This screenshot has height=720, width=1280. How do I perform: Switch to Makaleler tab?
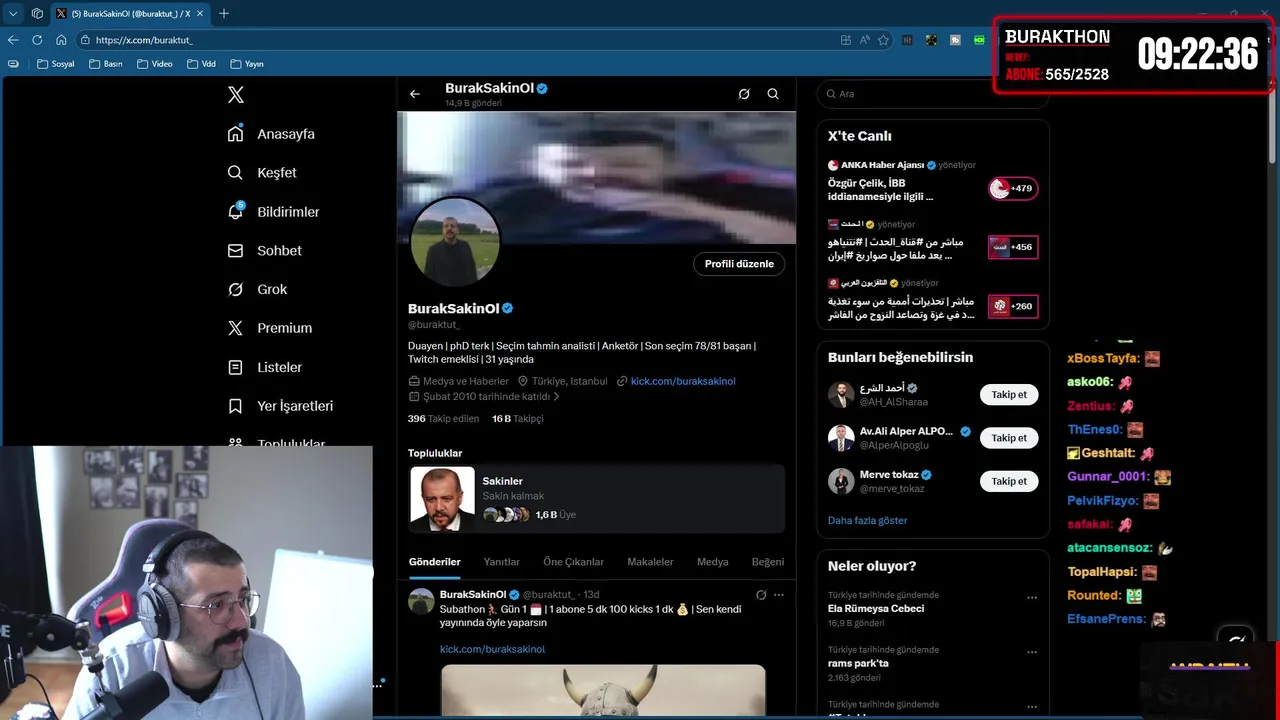click(x=650, y=562)
